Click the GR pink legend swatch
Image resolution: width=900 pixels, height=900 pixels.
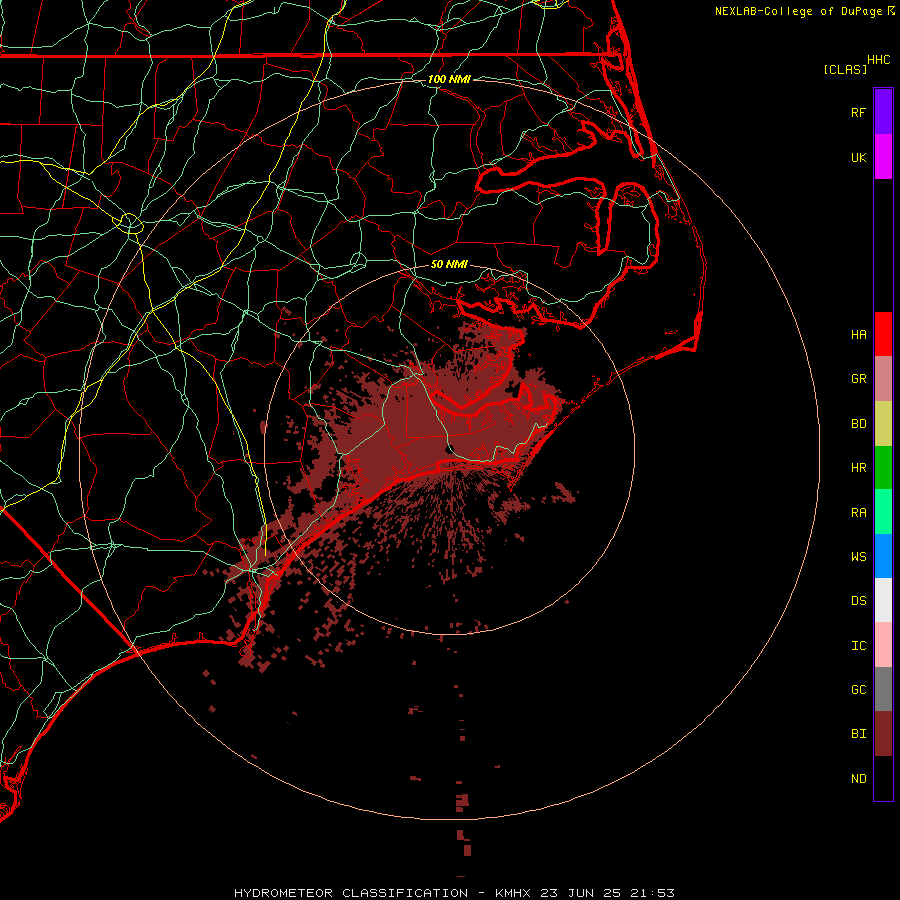pos(883,379)
